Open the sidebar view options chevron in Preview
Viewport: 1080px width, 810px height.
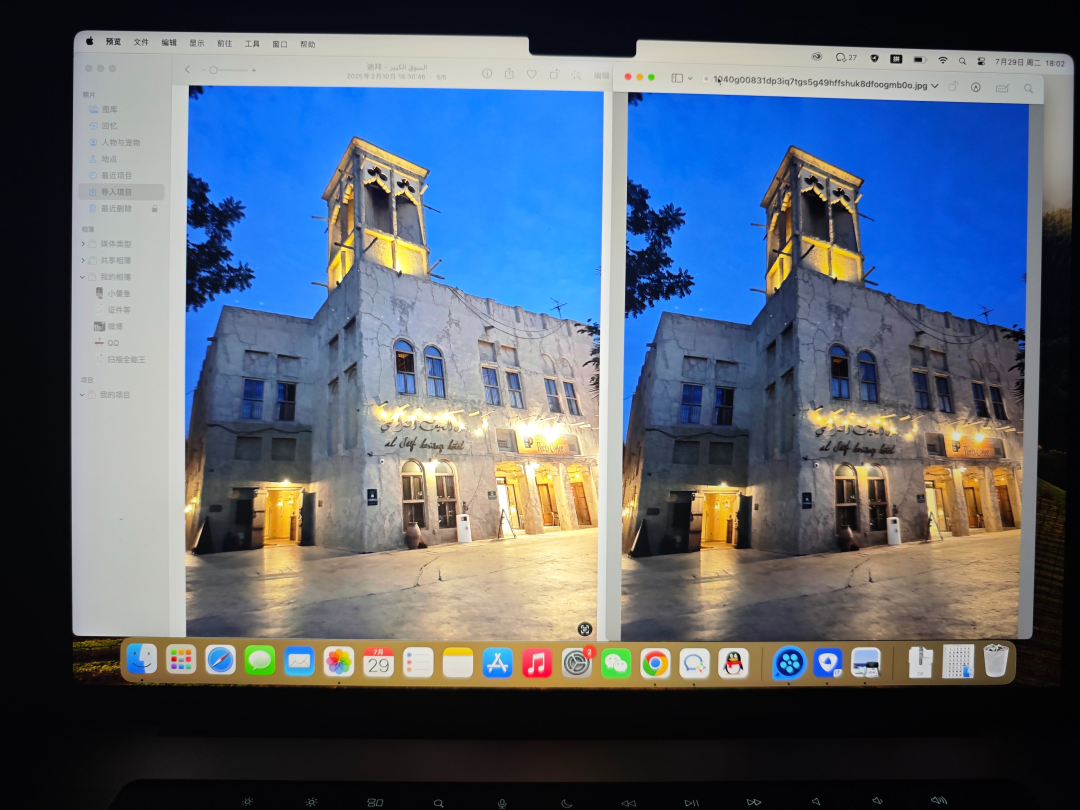(690, 79)
